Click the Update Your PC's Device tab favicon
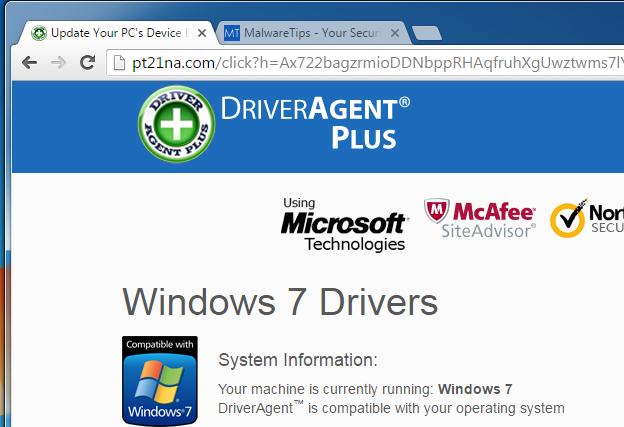Screen dimensions: 624x427 39,33
